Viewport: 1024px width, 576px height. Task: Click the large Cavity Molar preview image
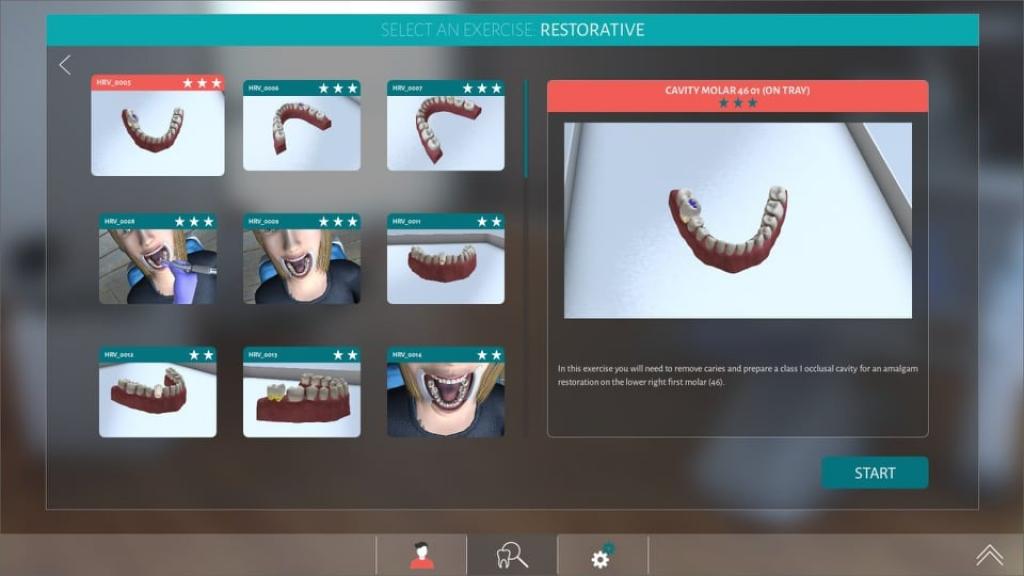(737, 220)
